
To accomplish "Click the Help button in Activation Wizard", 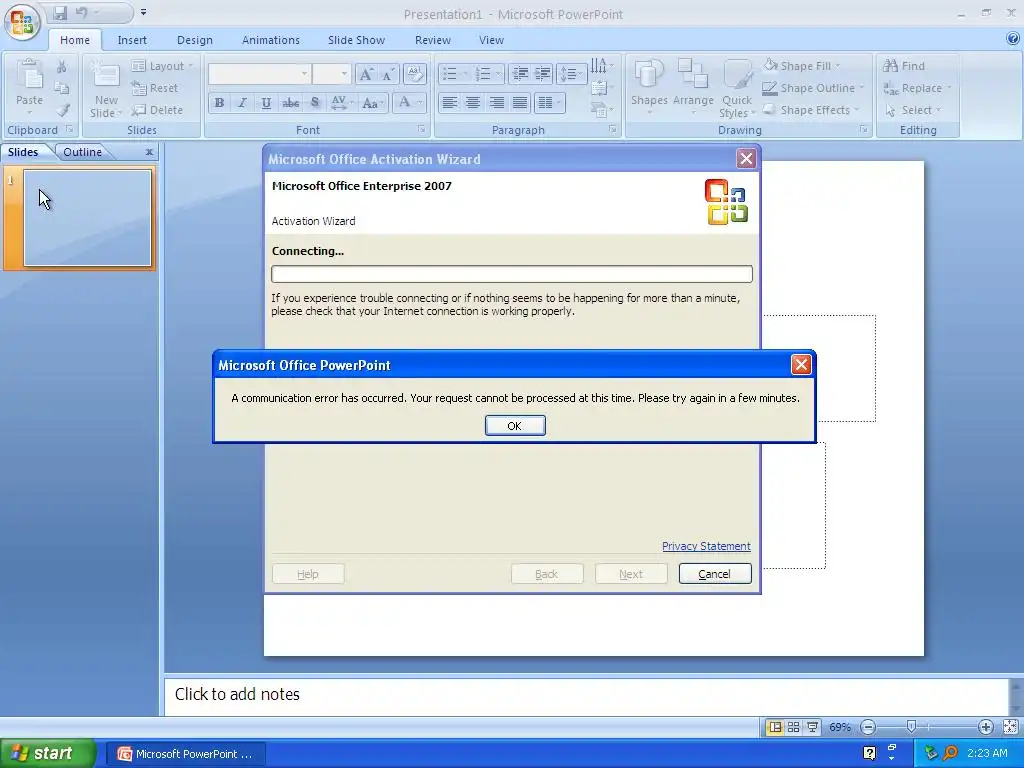I will coord(308,573).
